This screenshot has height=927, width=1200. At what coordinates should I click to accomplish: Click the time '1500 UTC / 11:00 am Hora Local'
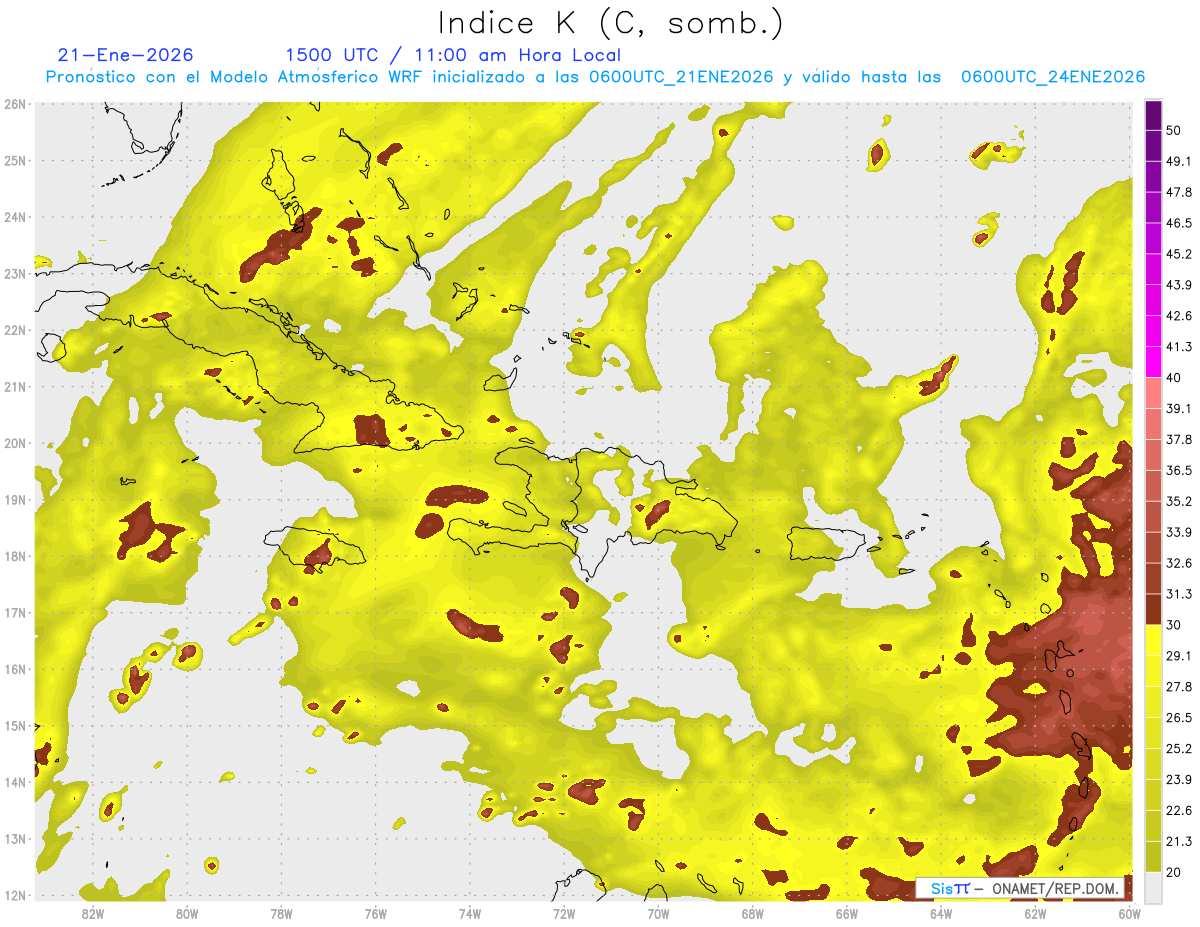(453, 55)
